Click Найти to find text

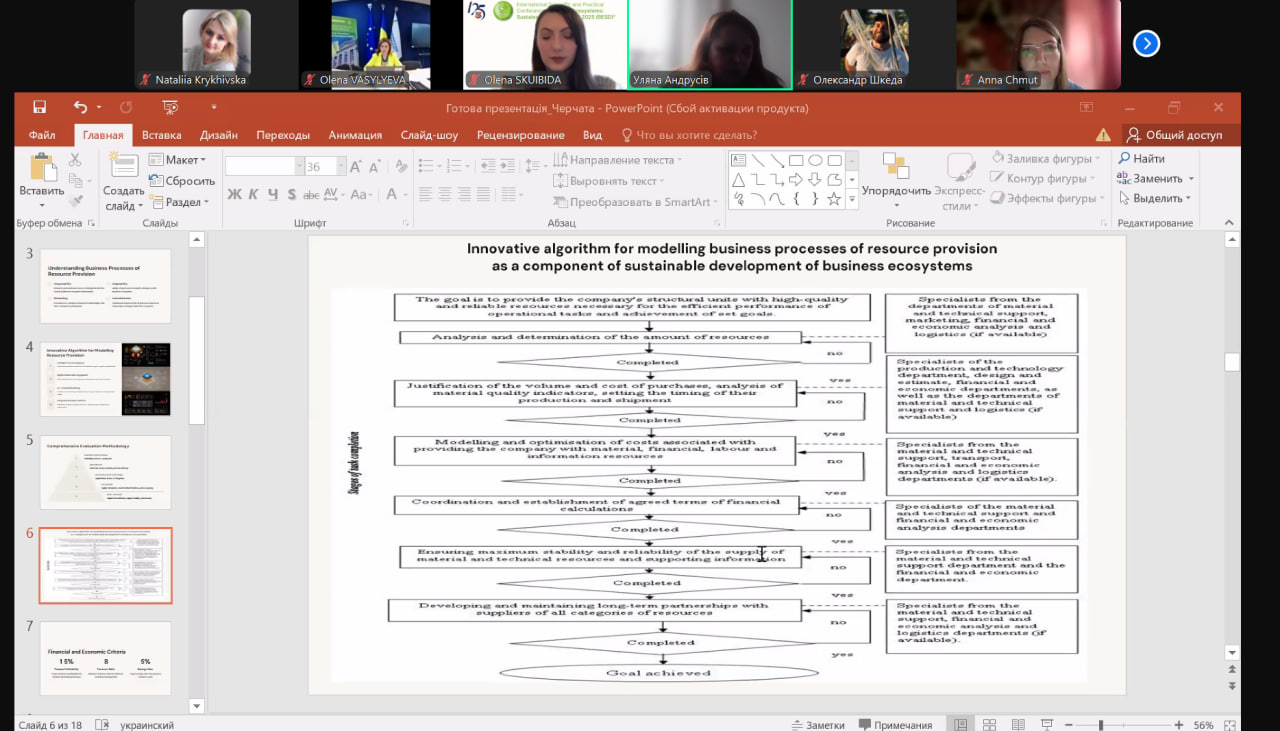pyautogui.click(x=1141, y=158)
